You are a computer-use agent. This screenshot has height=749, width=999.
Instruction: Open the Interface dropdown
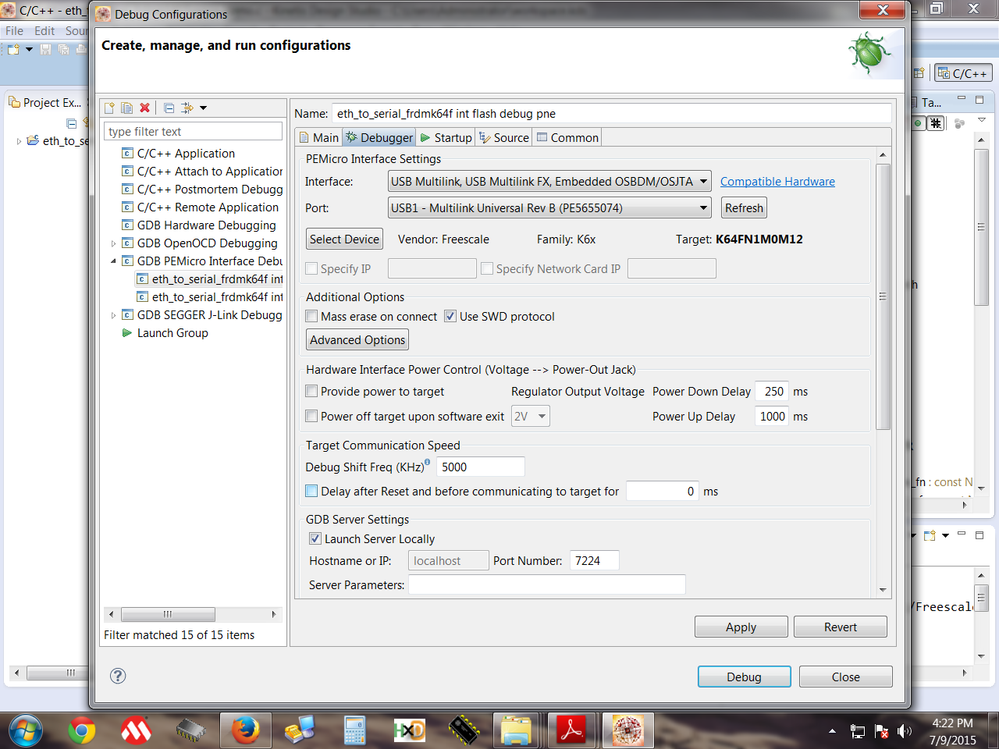tap(549, 182)
